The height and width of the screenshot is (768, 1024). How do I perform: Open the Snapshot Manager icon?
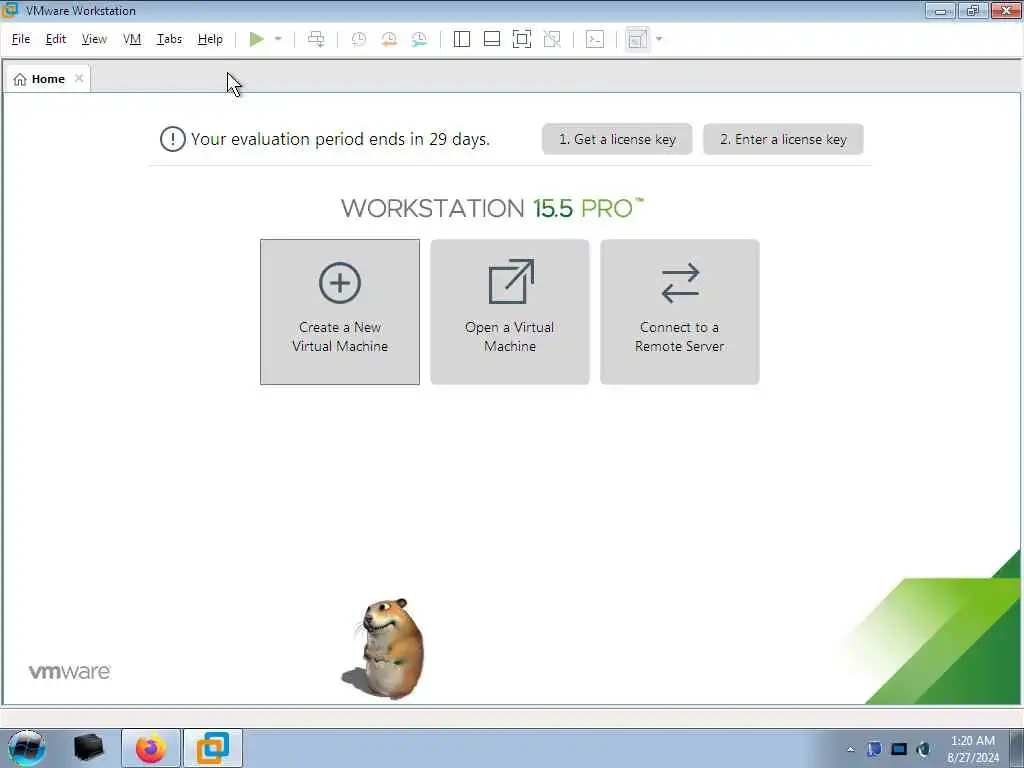(x=419, y=39)
